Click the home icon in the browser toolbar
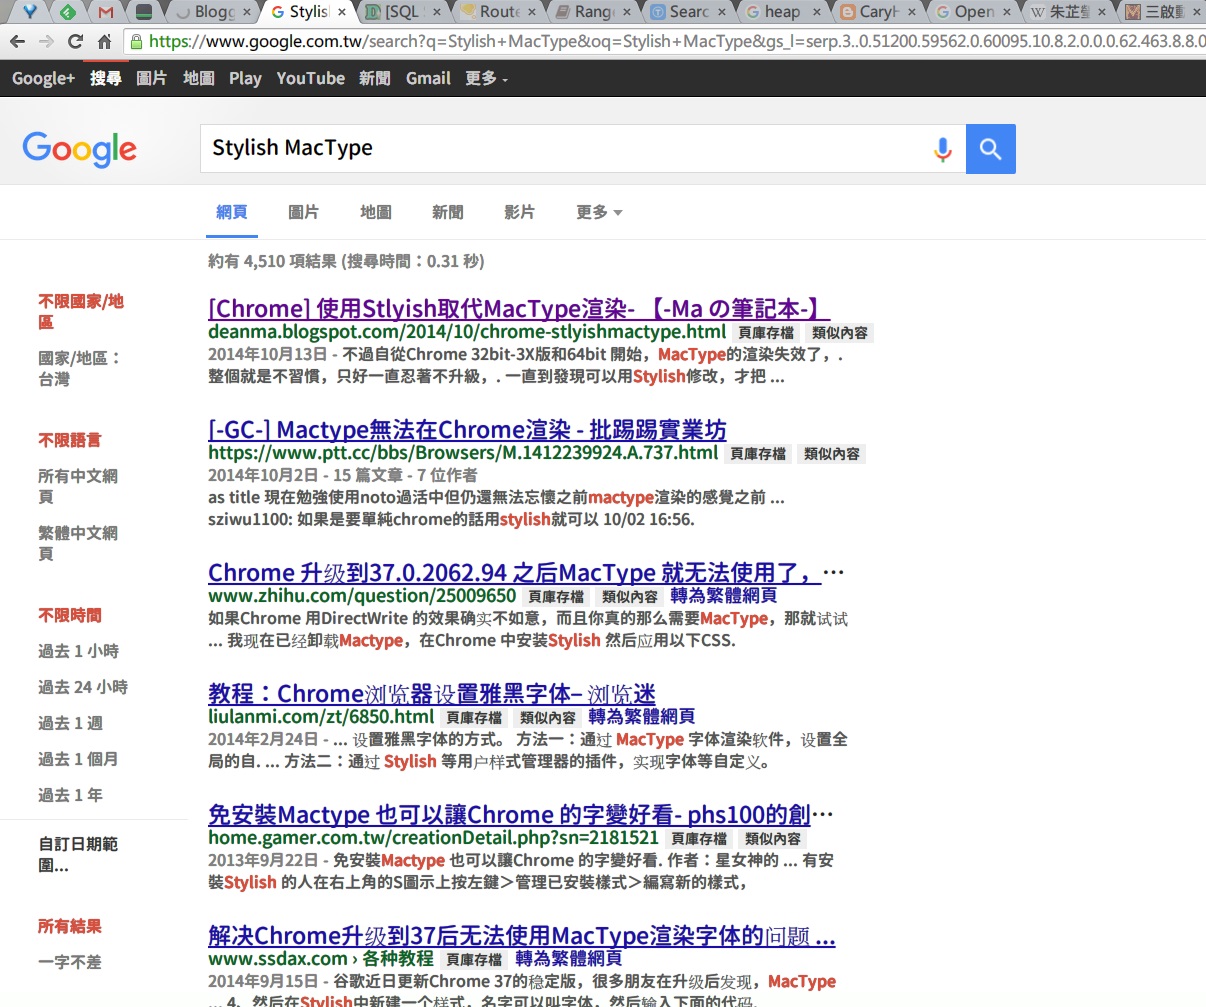Screen dimensions: 1206x1007 pos(107,41)
